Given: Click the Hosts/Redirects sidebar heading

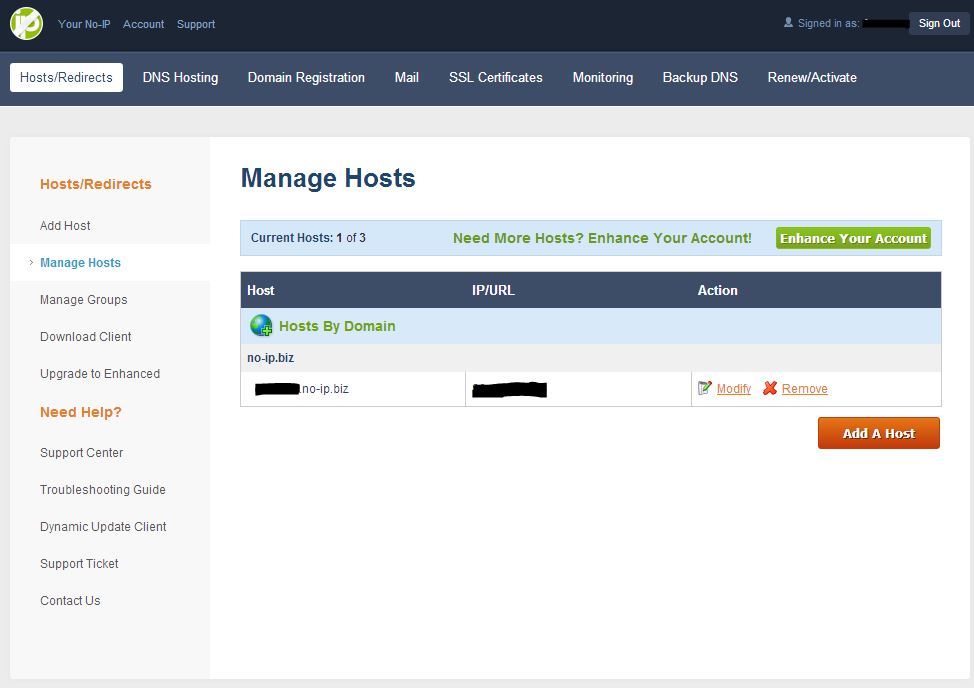Looking at the screenshot, I should click(x=96, y=184).
